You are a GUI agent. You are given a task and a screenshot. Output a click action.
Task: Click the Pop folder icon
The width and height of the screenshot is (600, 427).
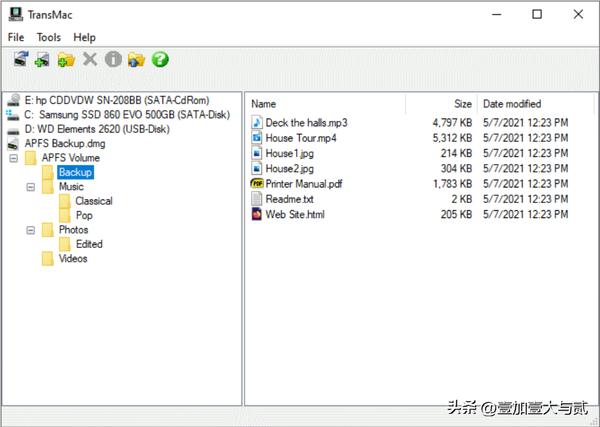[x=64, y=215]
